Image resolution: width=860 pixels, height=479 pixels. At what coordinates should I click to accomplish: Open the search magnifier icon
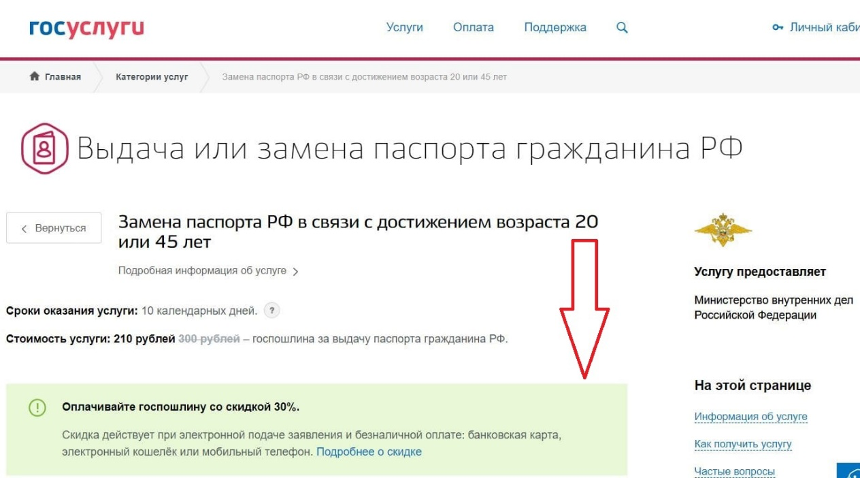coord(621,27)
